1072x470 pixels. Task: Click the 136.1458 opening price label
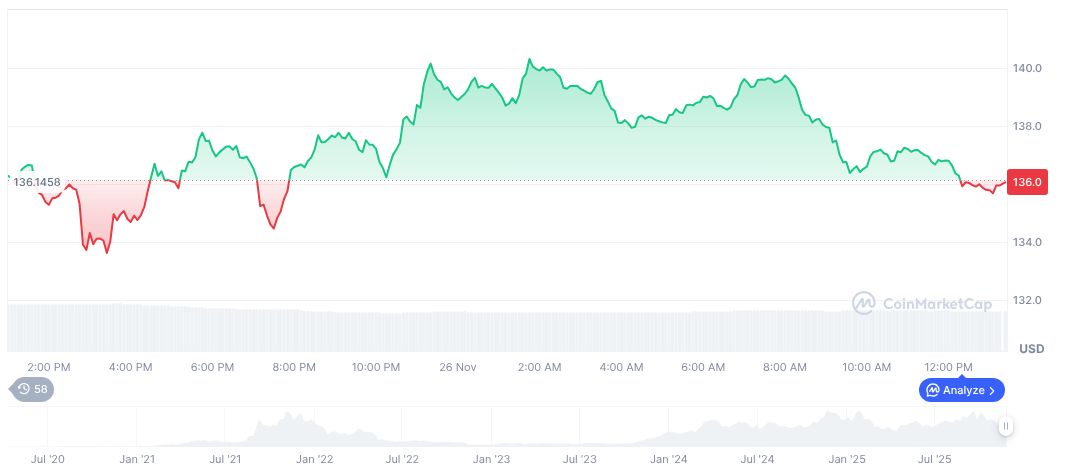(x=37, y=182)
